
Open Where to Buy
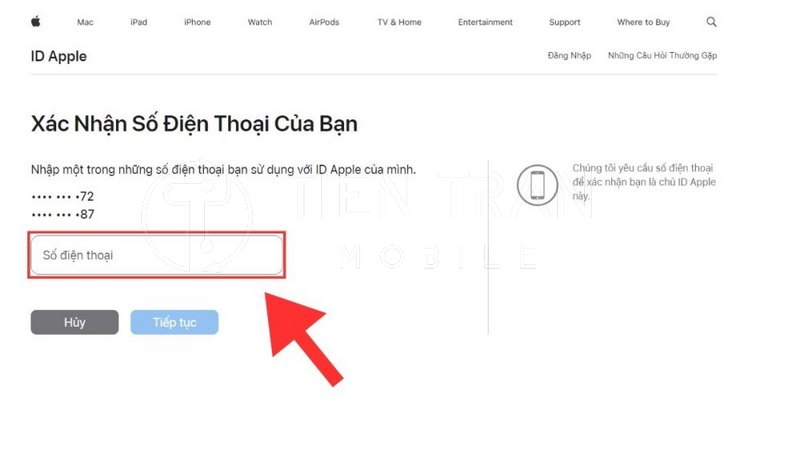(x=643, y=22)
